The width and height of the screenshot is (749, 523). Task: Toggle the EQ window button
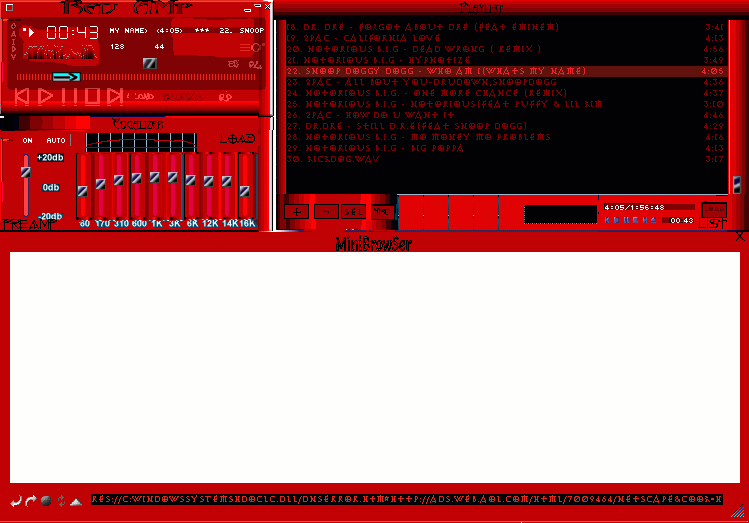[x=234, y=64]
